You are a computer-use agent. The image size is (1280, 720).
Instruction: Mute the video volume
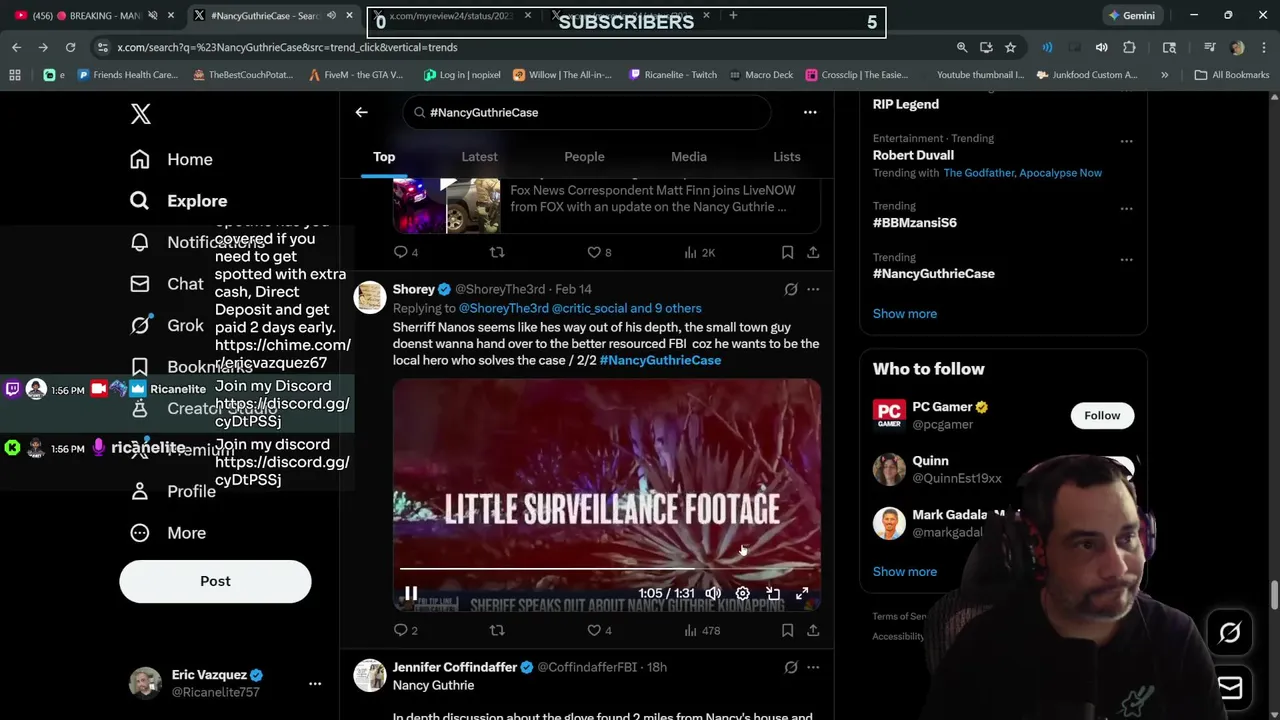click(713, 593)
